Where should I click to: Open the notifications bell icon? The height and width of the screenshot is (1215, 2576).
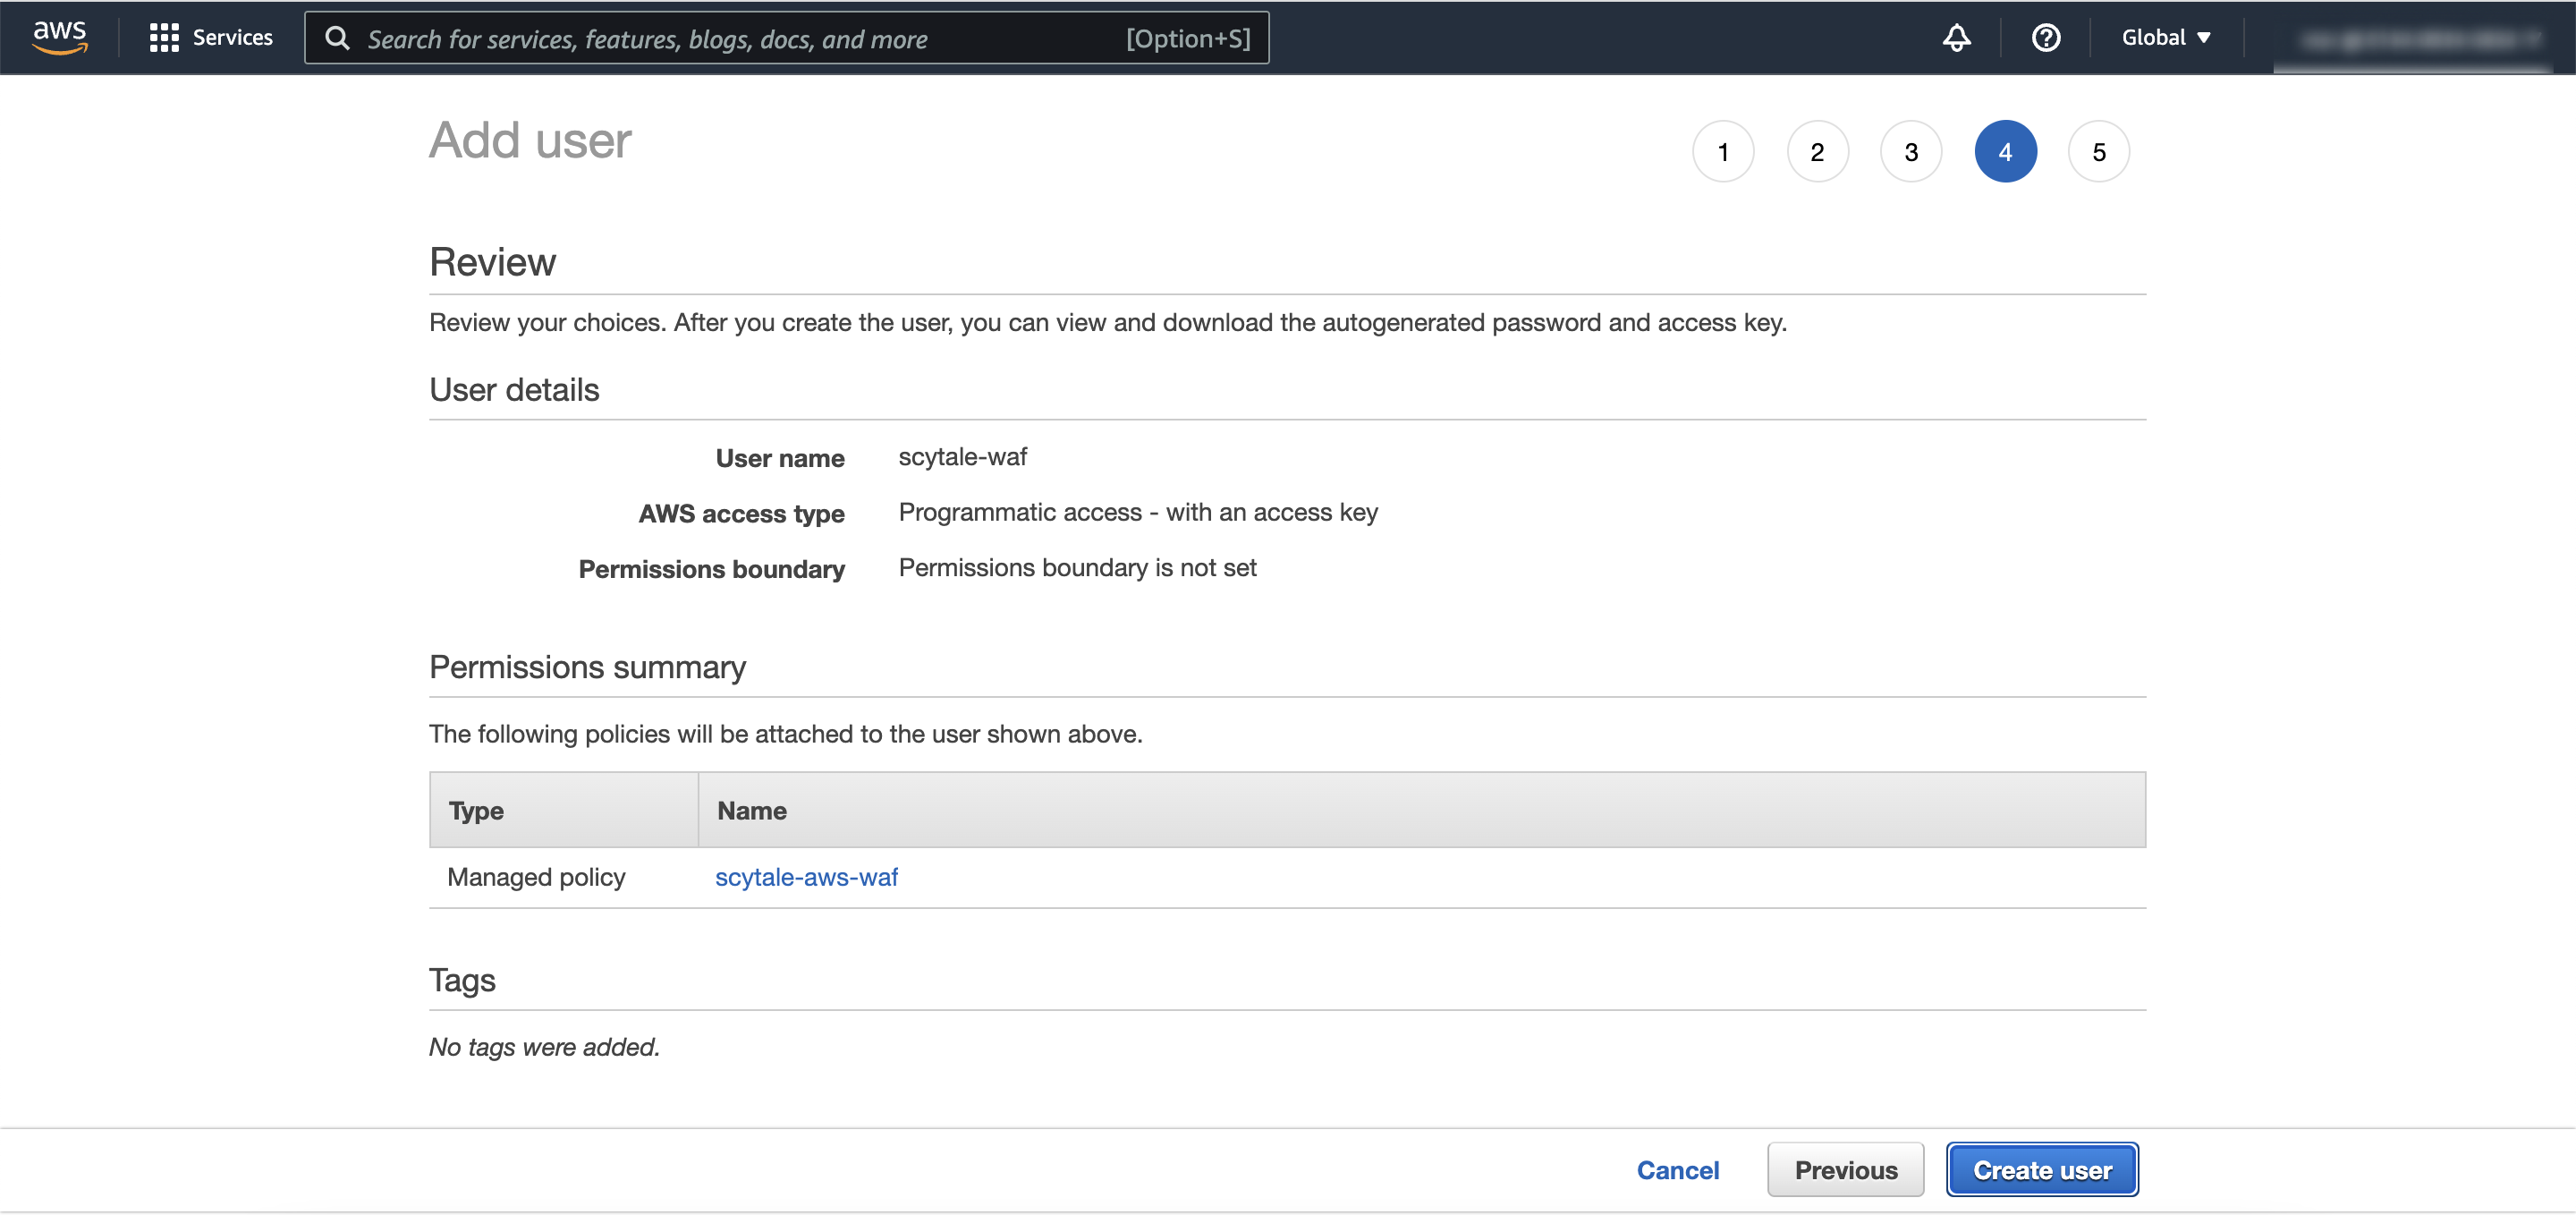tap(1956, 38)
